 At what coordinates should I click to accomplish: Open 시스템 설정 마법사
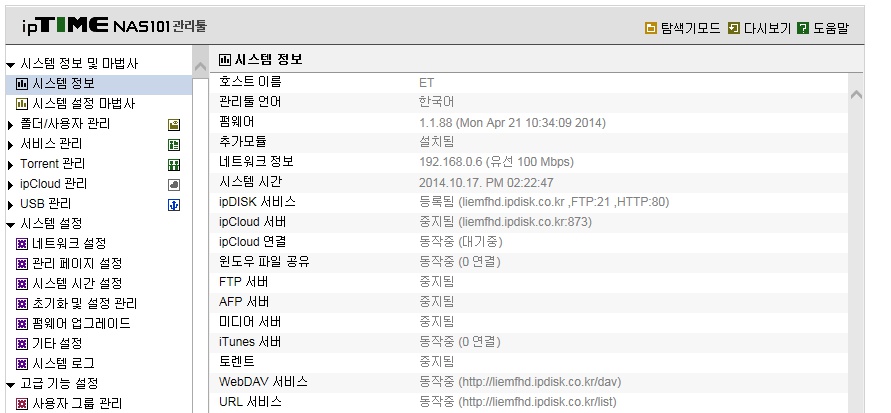[x=84, y=103]
